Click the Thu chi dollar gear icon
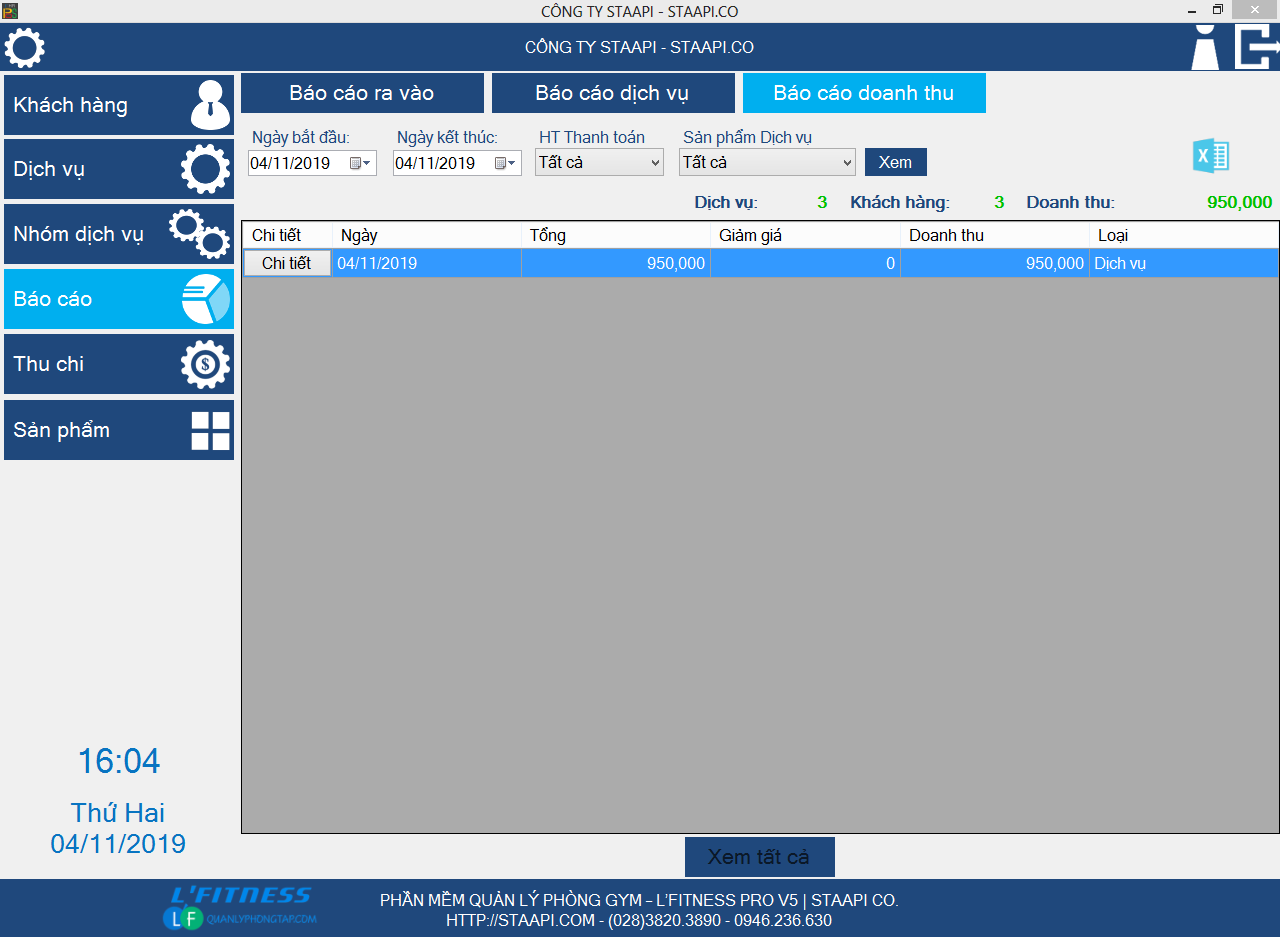 [205, 364]
